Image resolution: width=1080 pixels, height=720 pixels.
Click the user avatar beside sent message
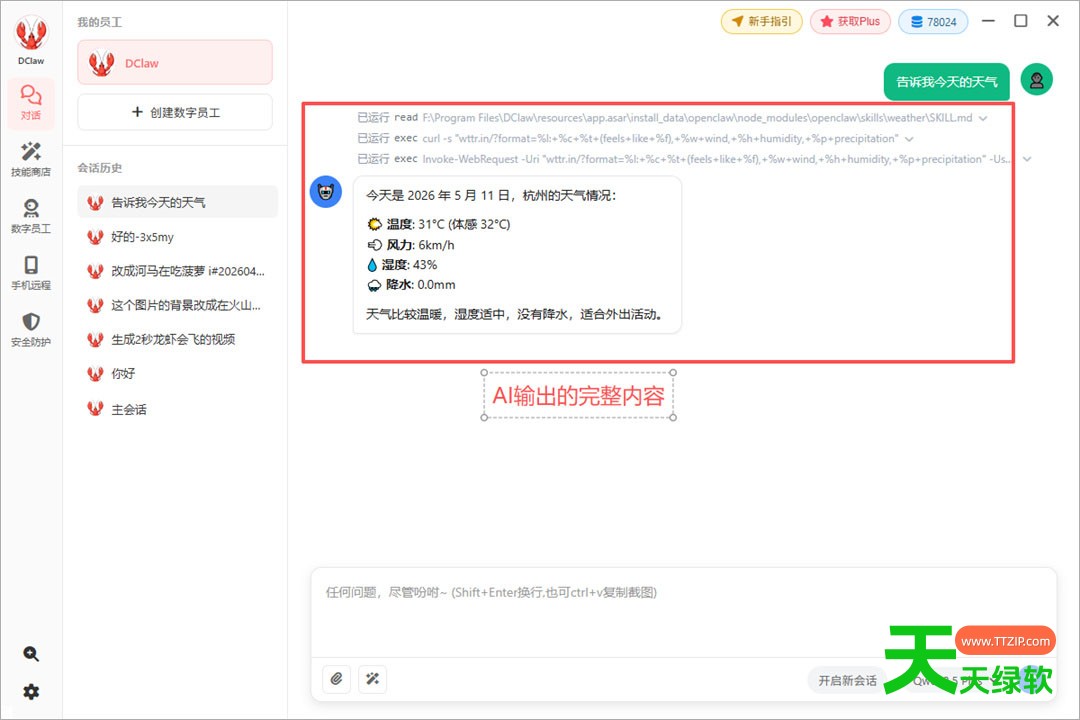(x=1037, y=80)
